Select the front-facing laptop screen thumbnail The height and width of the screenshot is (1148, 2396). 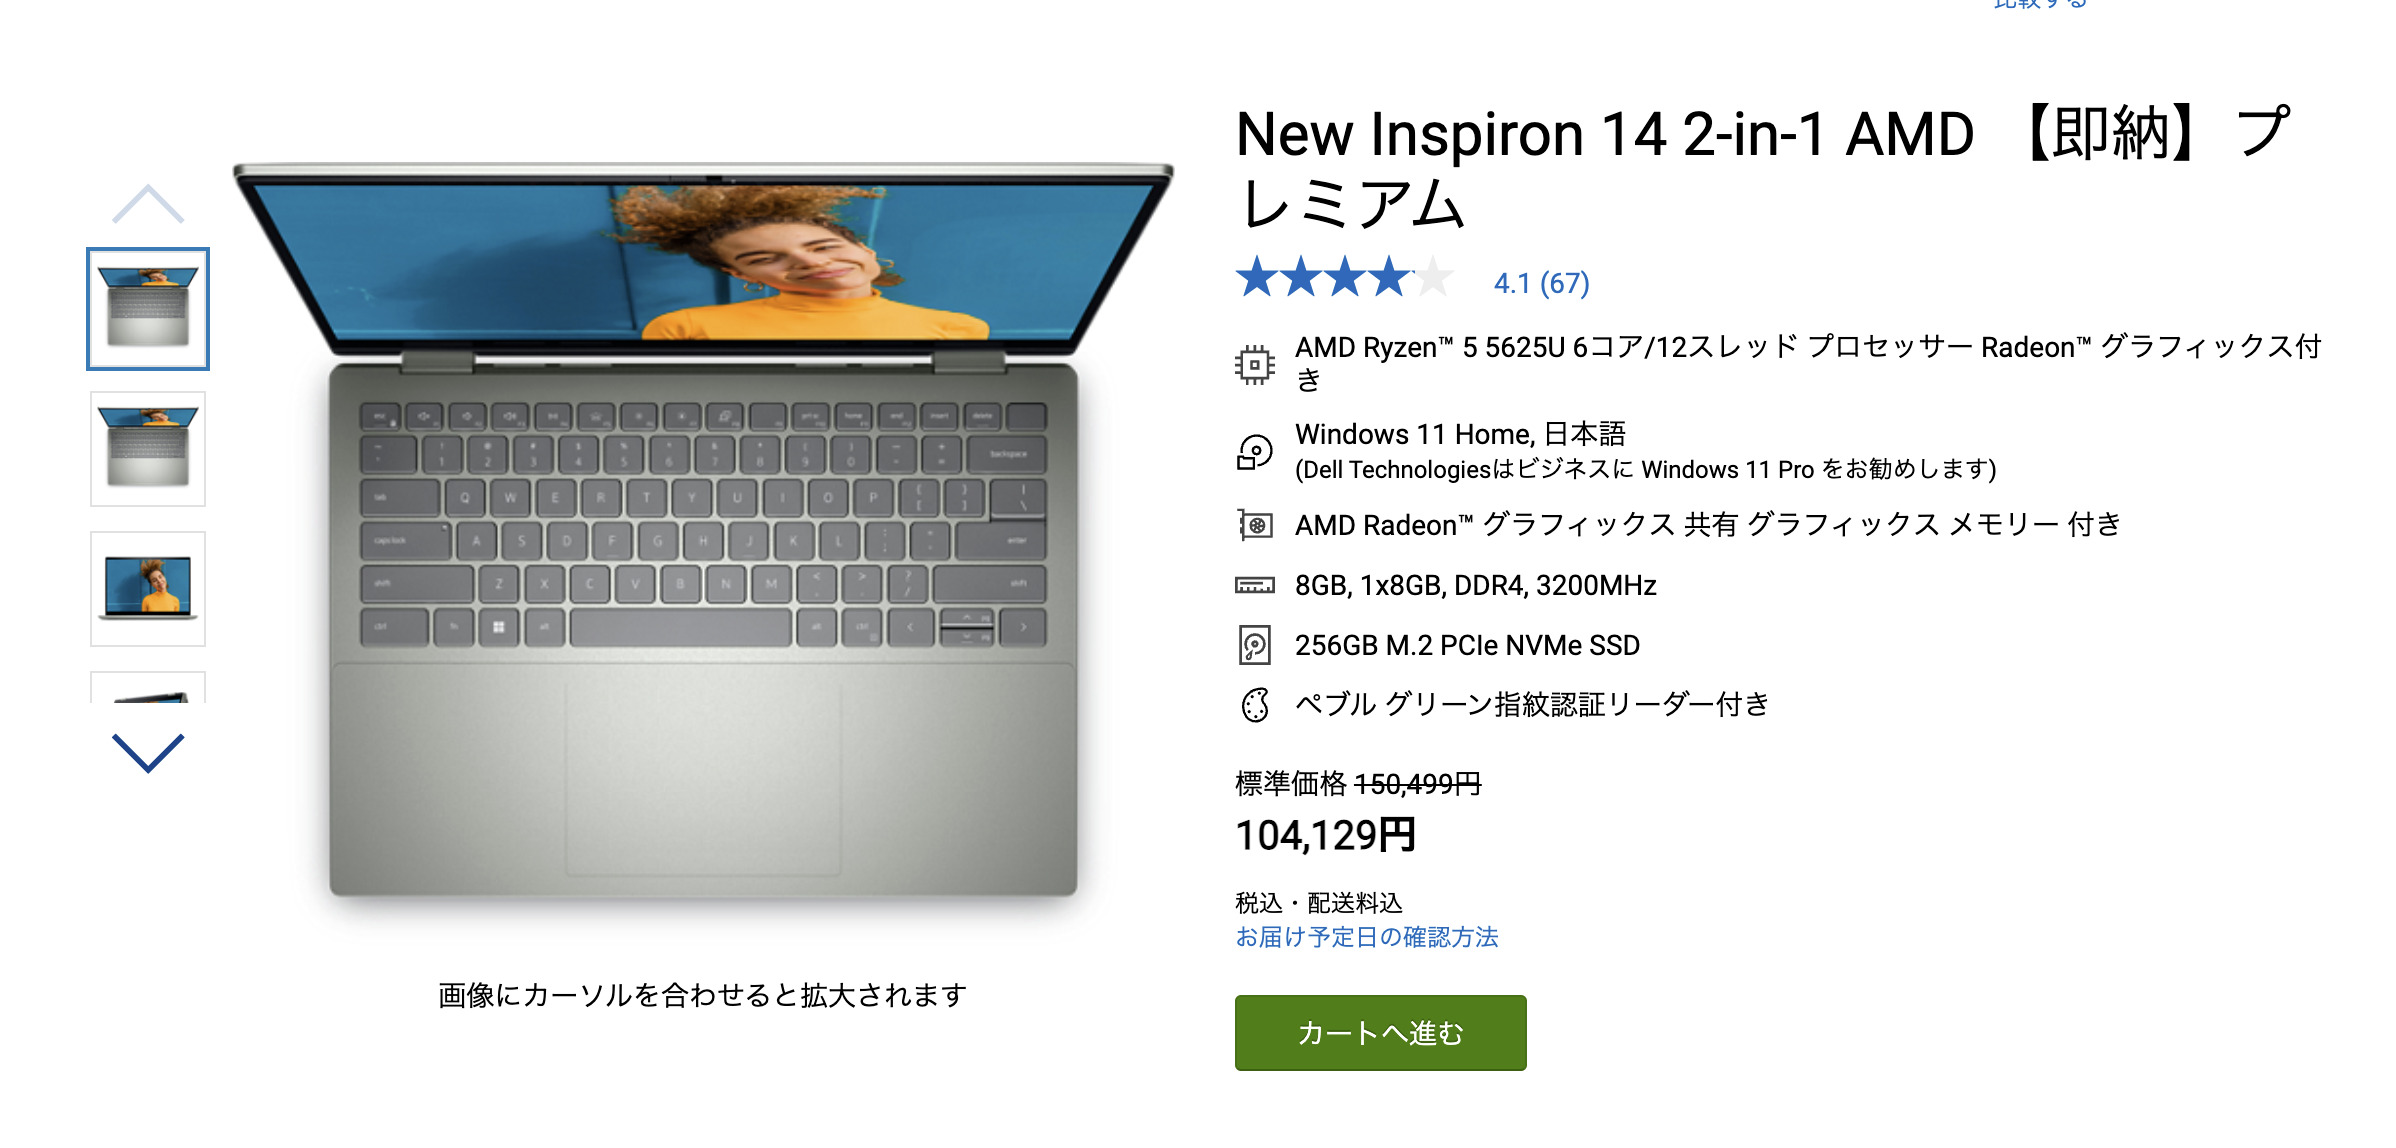point(148,589)
